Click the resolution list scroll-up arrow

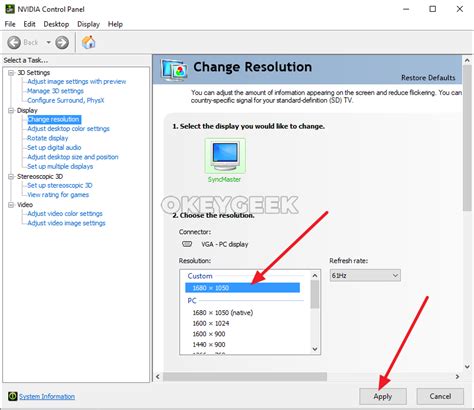pyautogui.click(x=315, y=276)
